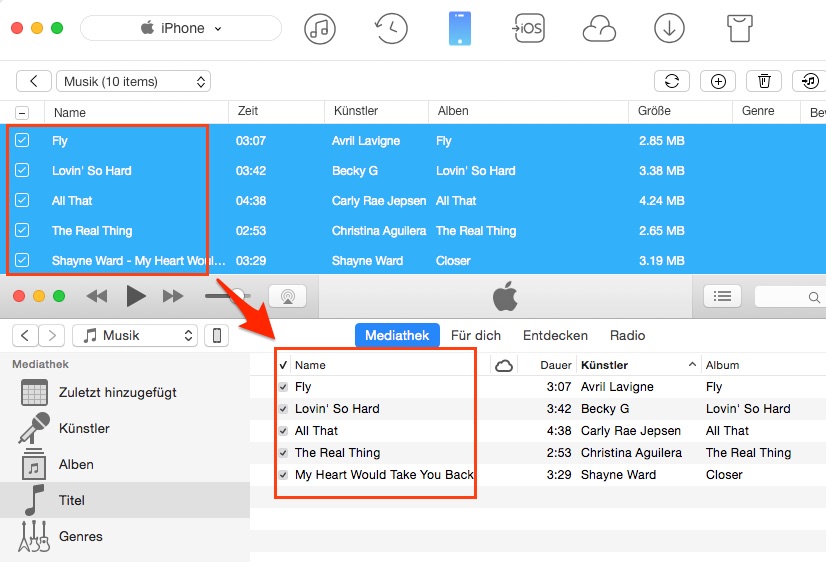The image size is (826, 562).
Task: Click the iTunes back navigation arrow
Action: click(25, 336)
